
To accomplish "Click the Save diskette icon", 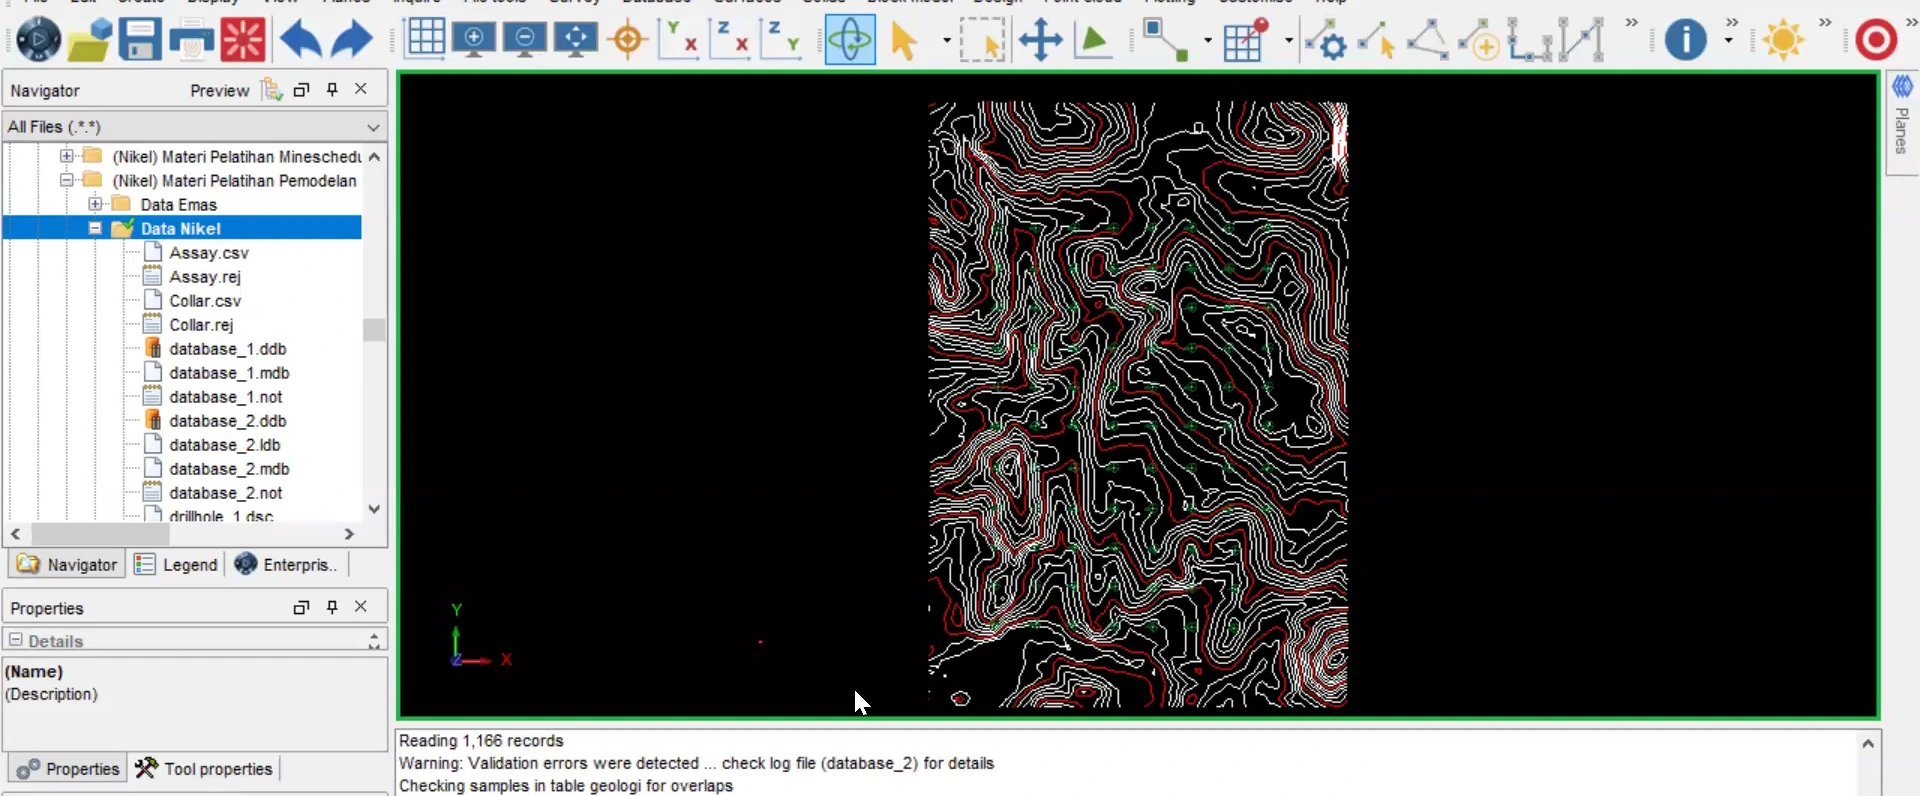I will pyautogui.click(x=139, y=40).
